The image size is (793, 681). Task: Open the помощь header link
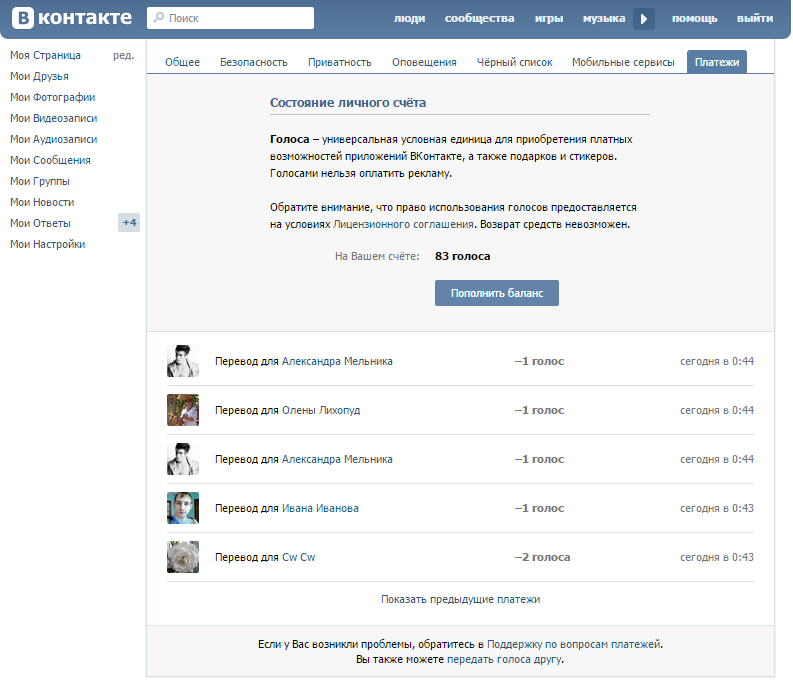(x=694, y=18)
